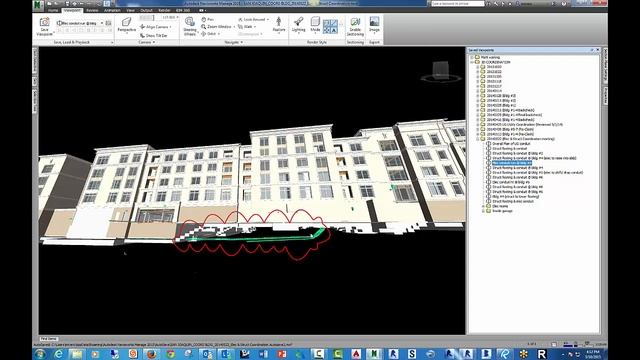Open PowerPoint from the taskbar
The image size is (640, 360).
pos(282,354)
